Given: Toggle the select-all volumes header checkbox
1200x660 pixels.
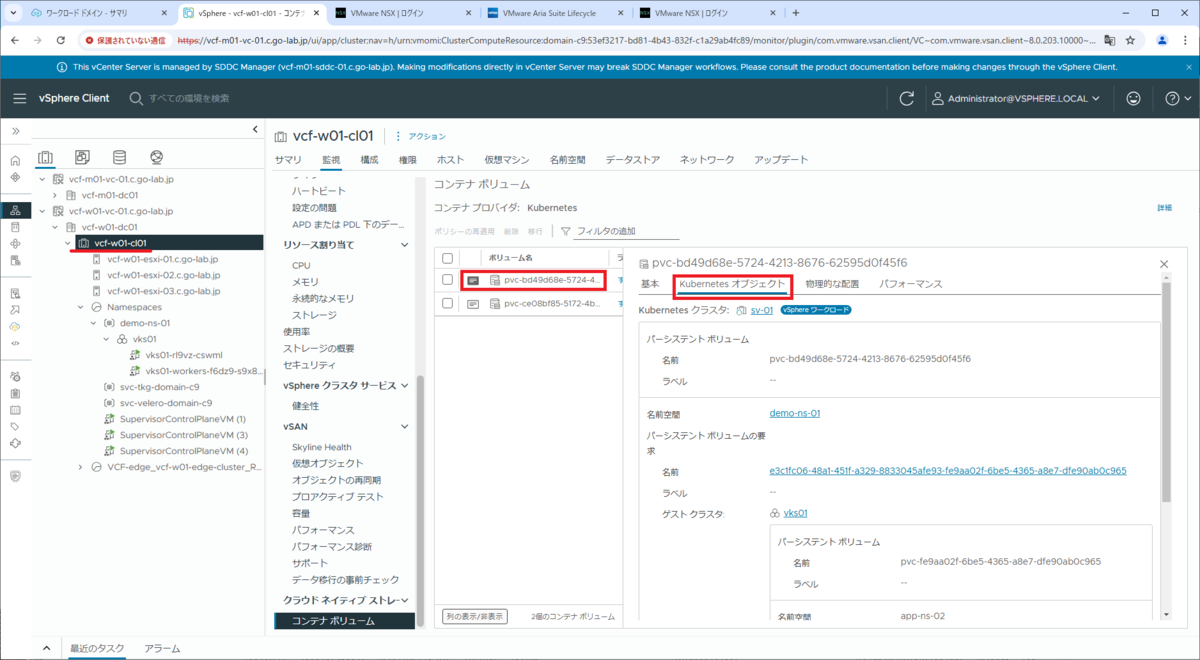Looking at the screenshot, I should coord(448,257).
